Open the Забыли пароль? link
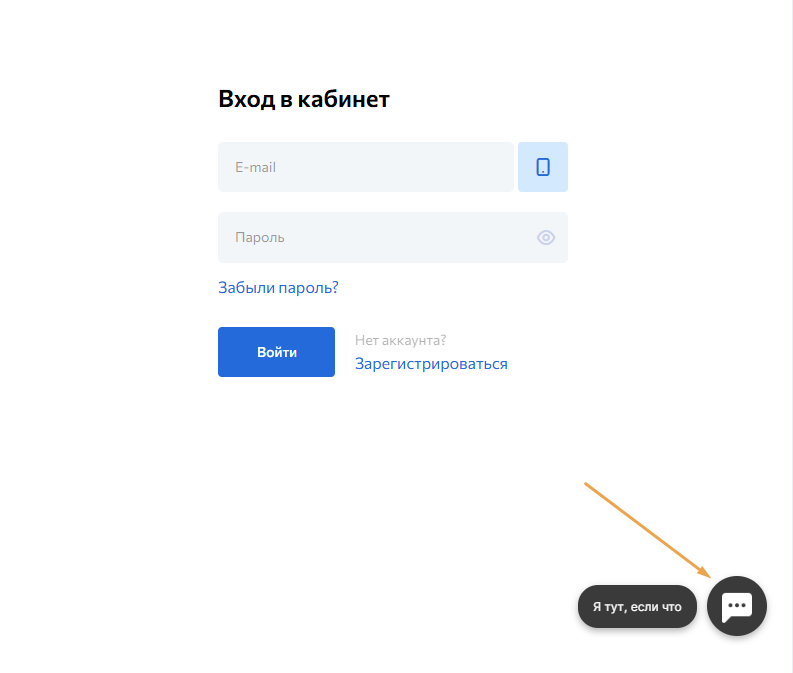The image size is (793, 673). point(278,288)
